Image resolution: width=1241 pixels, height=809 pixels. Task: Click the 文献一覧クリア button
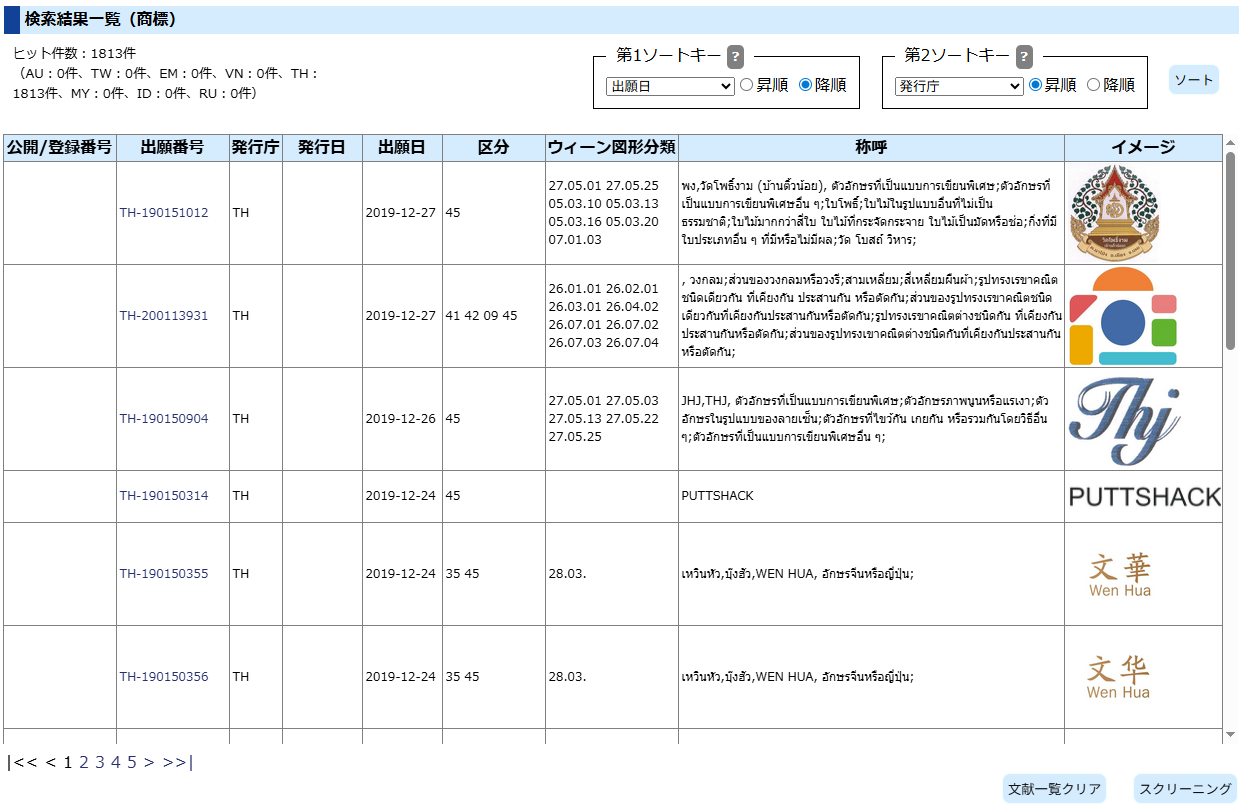click(1054, 789)
